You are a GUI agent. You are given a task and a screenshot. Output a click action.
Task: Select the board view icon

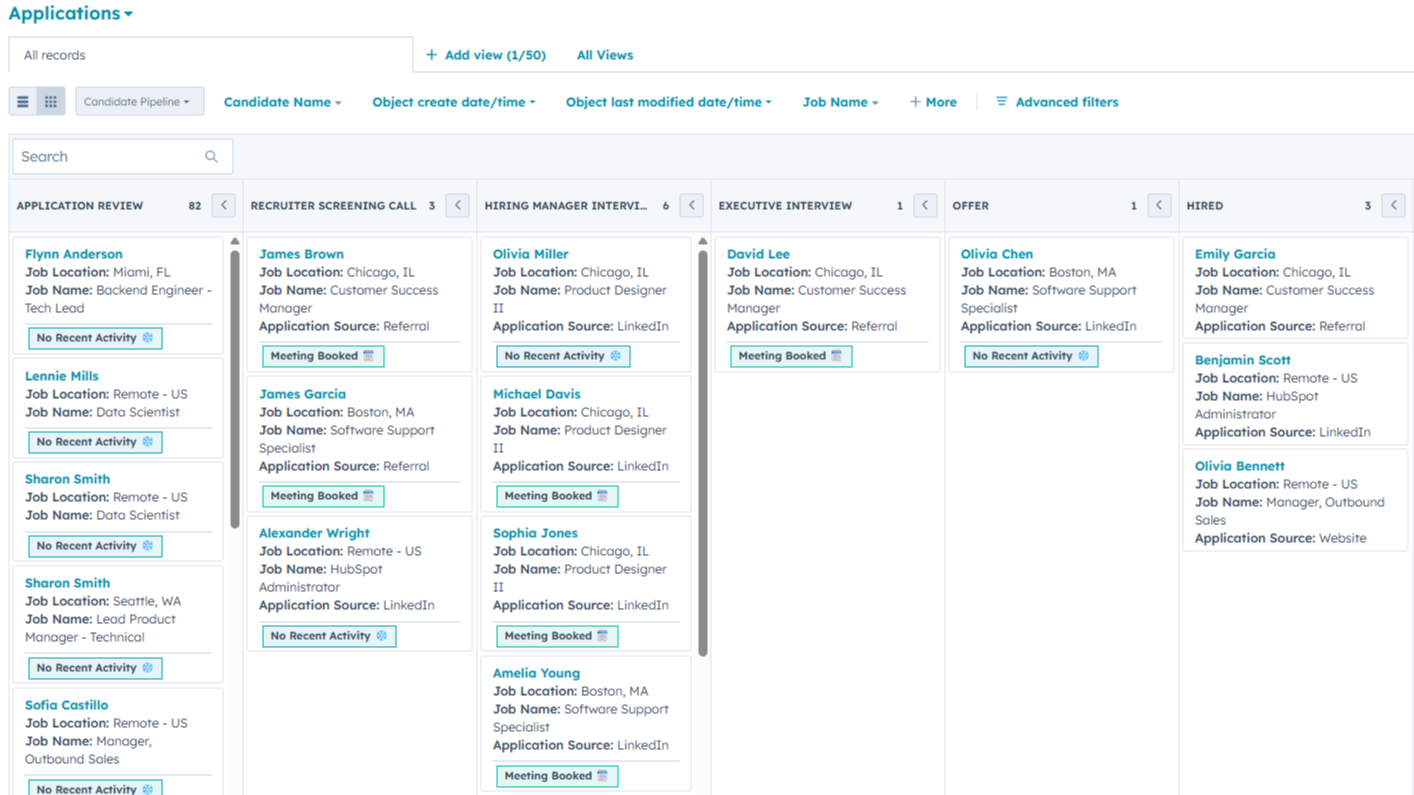[x=50, y=101]
